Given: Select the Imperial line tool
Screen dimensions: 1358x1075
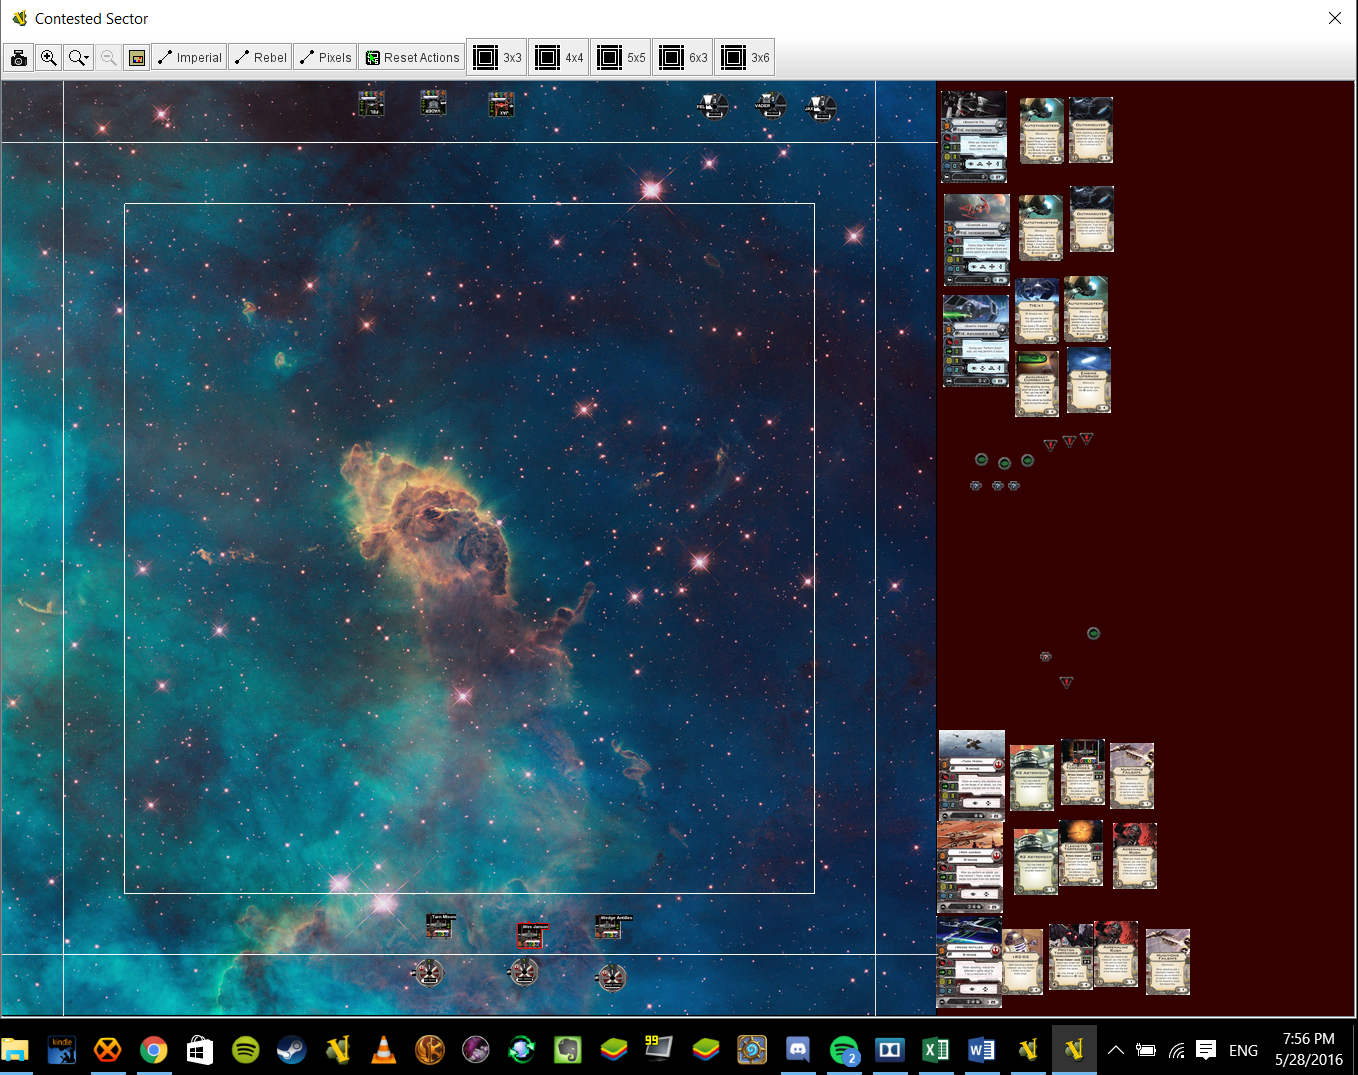Looking at the screenshot, I should [x=189, y=58].
